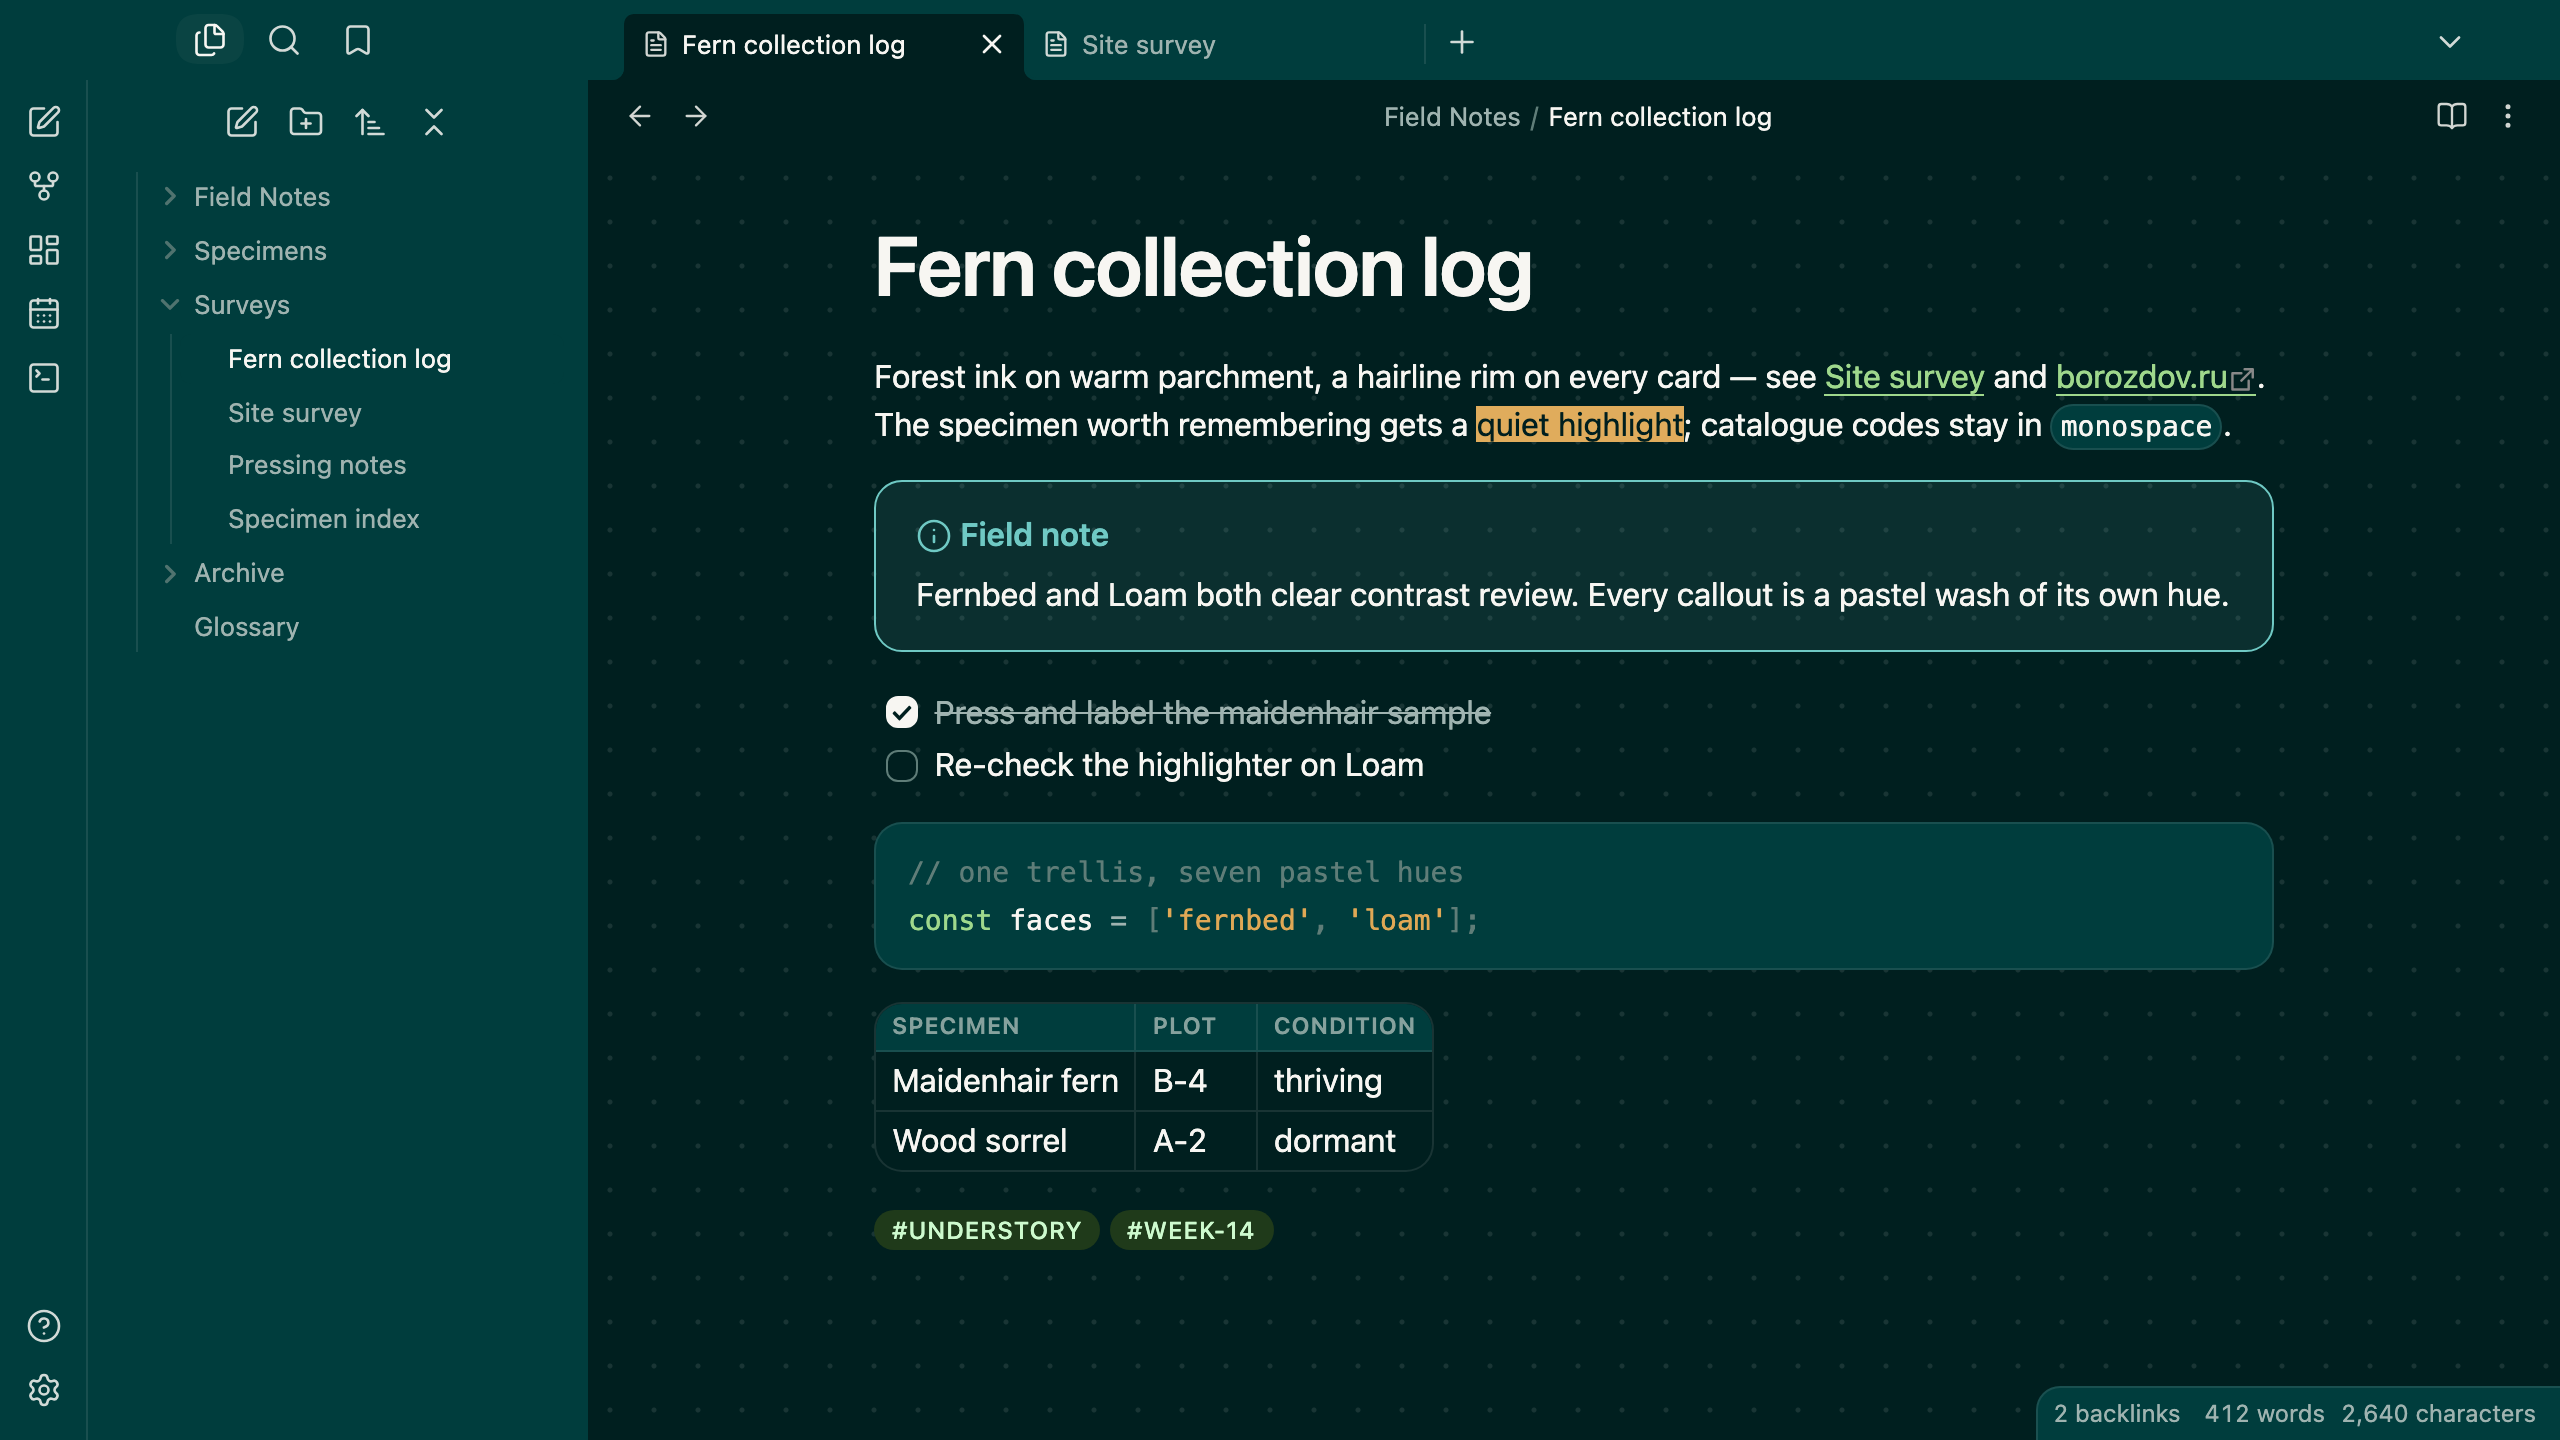Expand the Specimens folder
The width and height of the screenshot is (2560, 1440).
170,251
